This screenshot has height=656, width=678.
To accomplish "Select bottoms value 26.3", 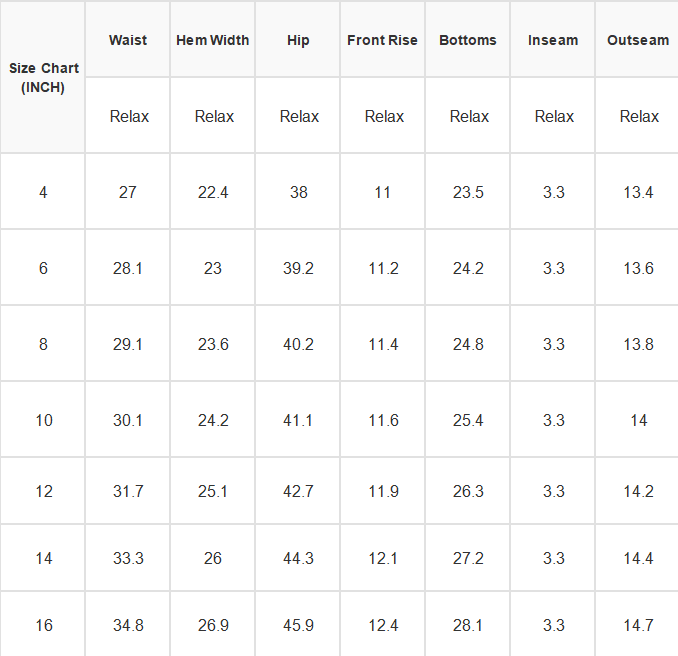I will coord(468,491).
